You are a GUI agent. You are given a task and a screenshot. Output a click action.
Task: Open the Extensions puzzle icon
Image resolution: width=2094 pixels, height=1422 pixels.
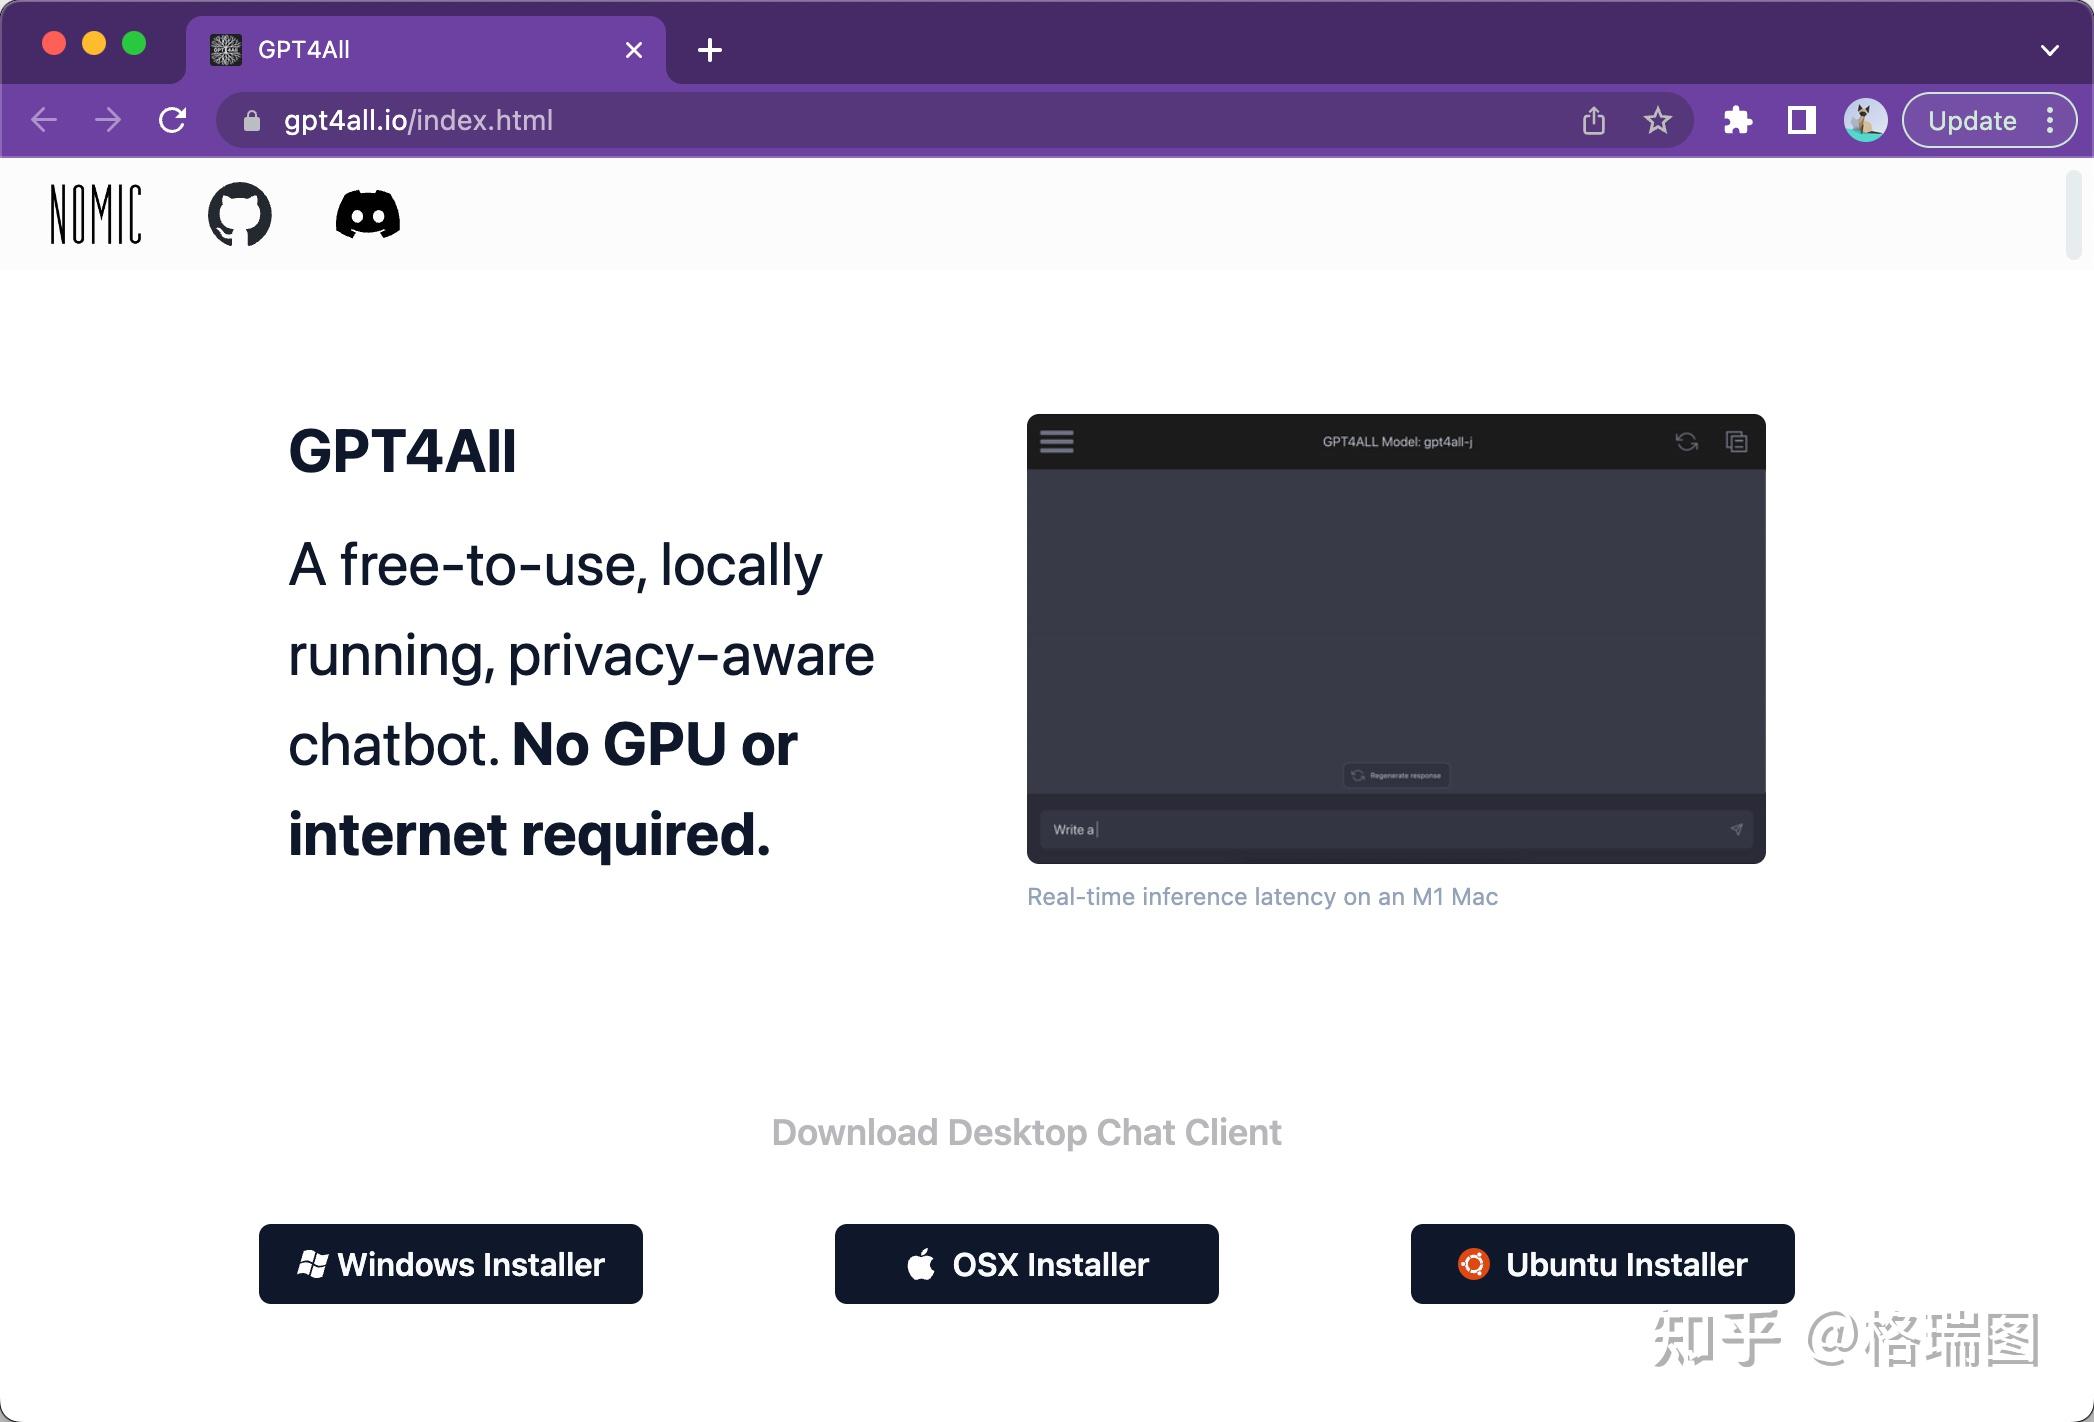(x=1738, y=121)
